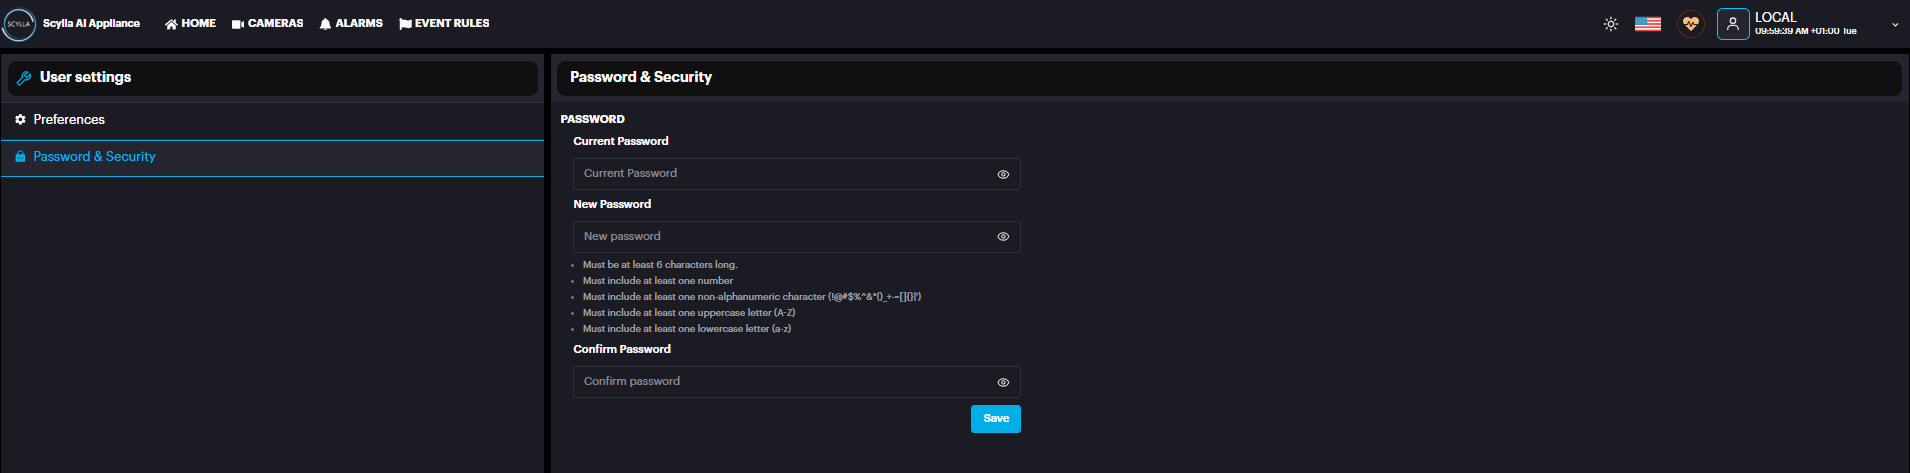Open the US flag language selector
Viewport: 1910px width, 473px height.
(x=1647, y=24)
